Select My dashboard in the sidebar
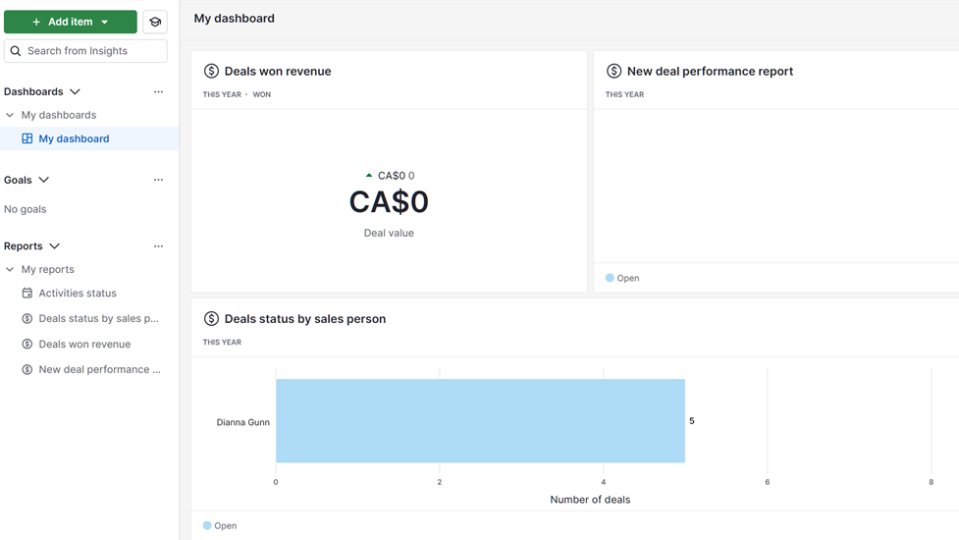 [x=74, y=139]
